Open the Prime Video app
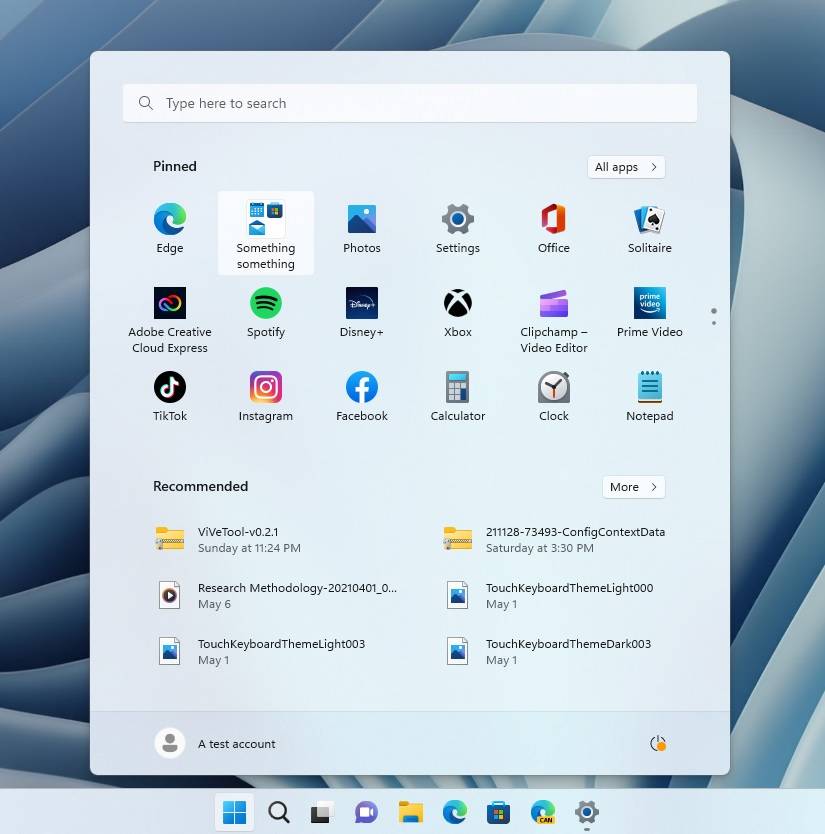The height and width of the screenshot is (834, 825). 649,311
